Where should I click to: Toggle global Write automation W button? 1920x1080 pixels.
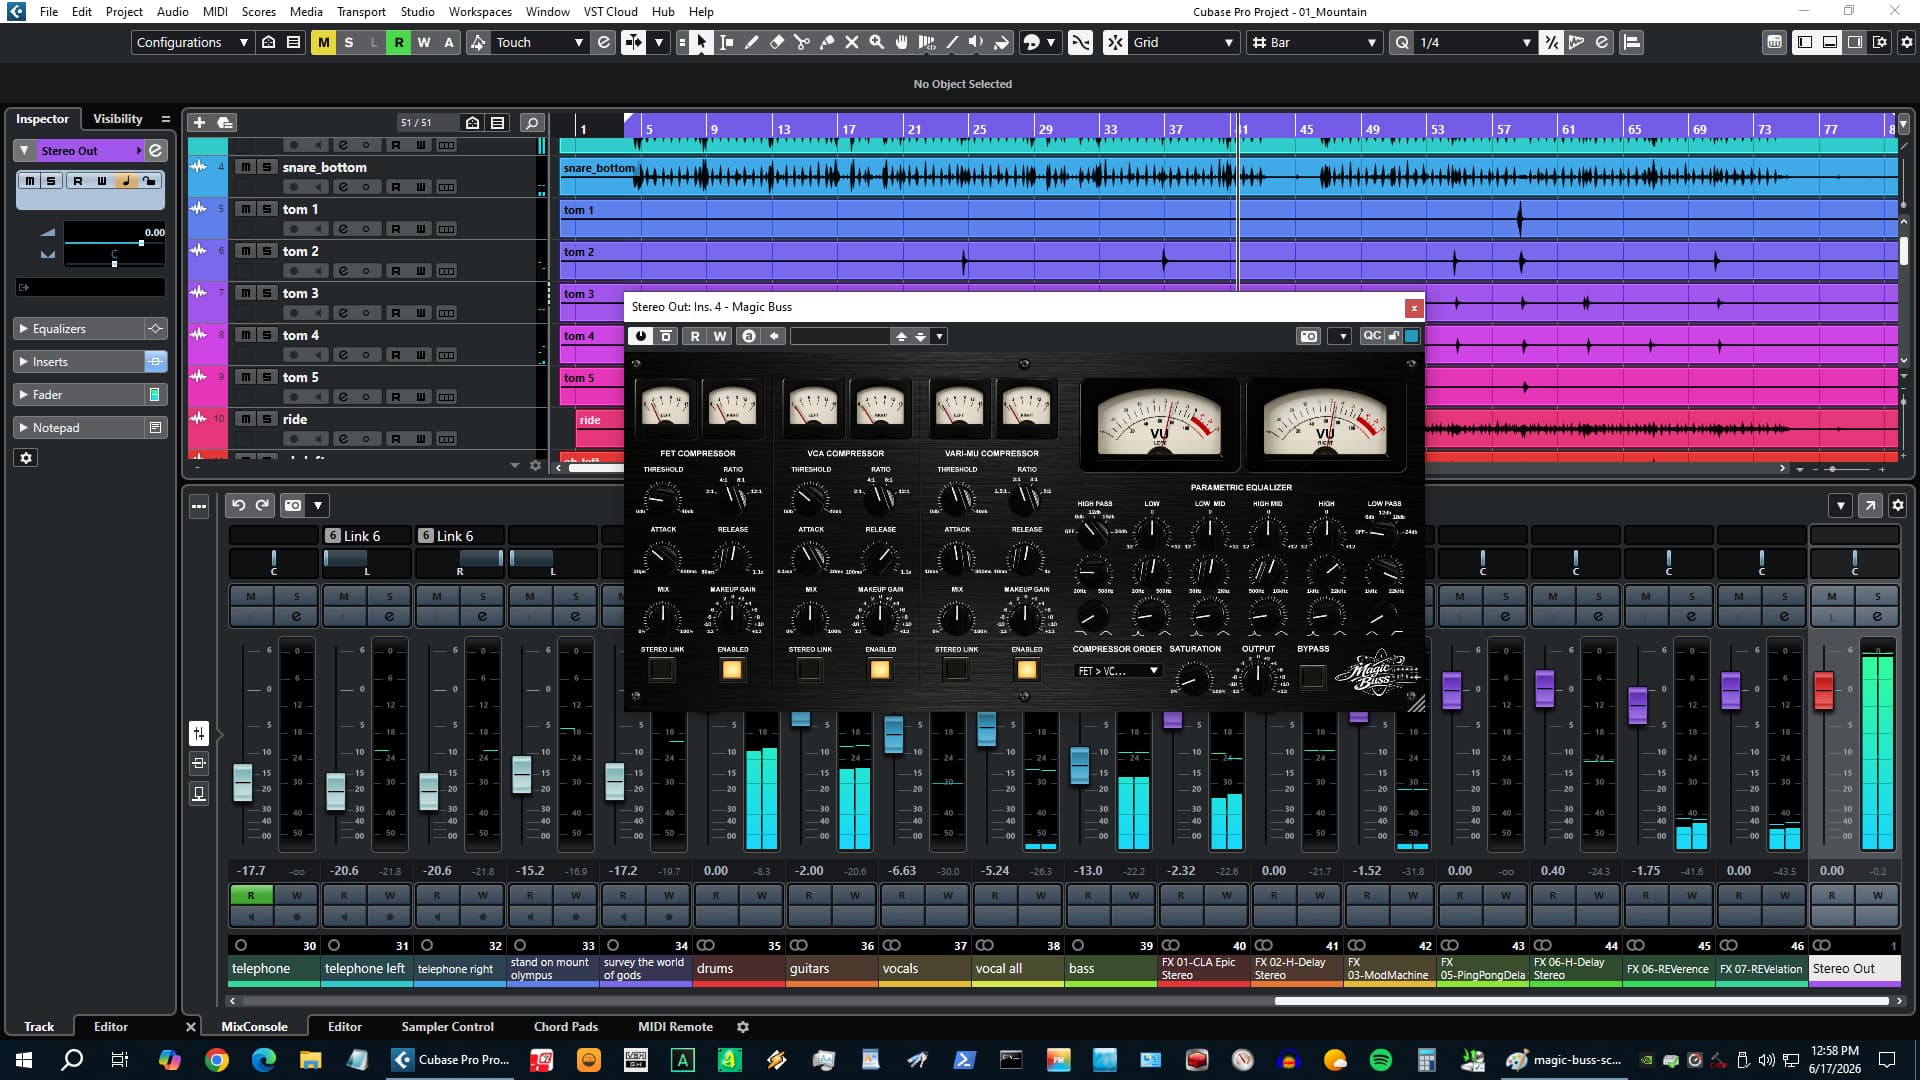click(x=423, y=42)
